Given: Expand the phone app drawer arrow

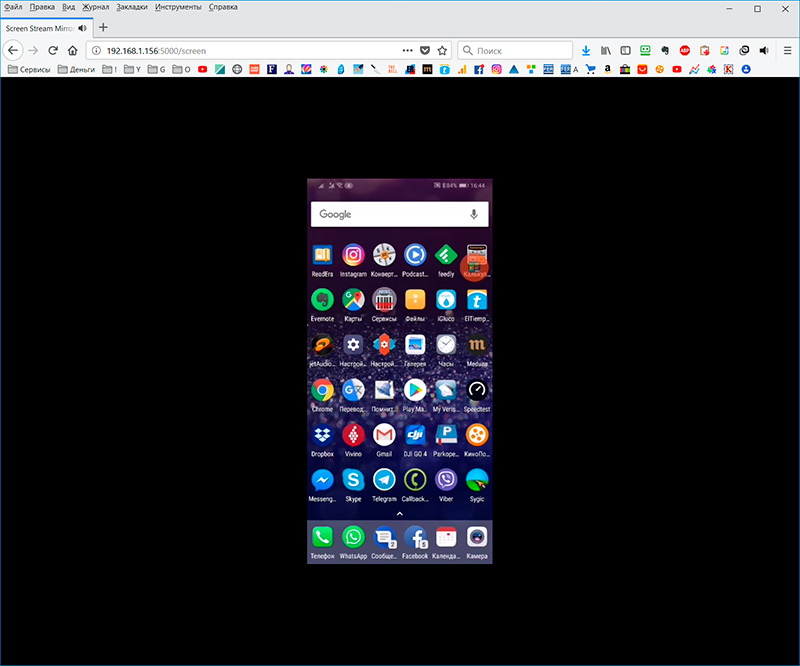Looking at the screenshot, I should coord(399,513).
